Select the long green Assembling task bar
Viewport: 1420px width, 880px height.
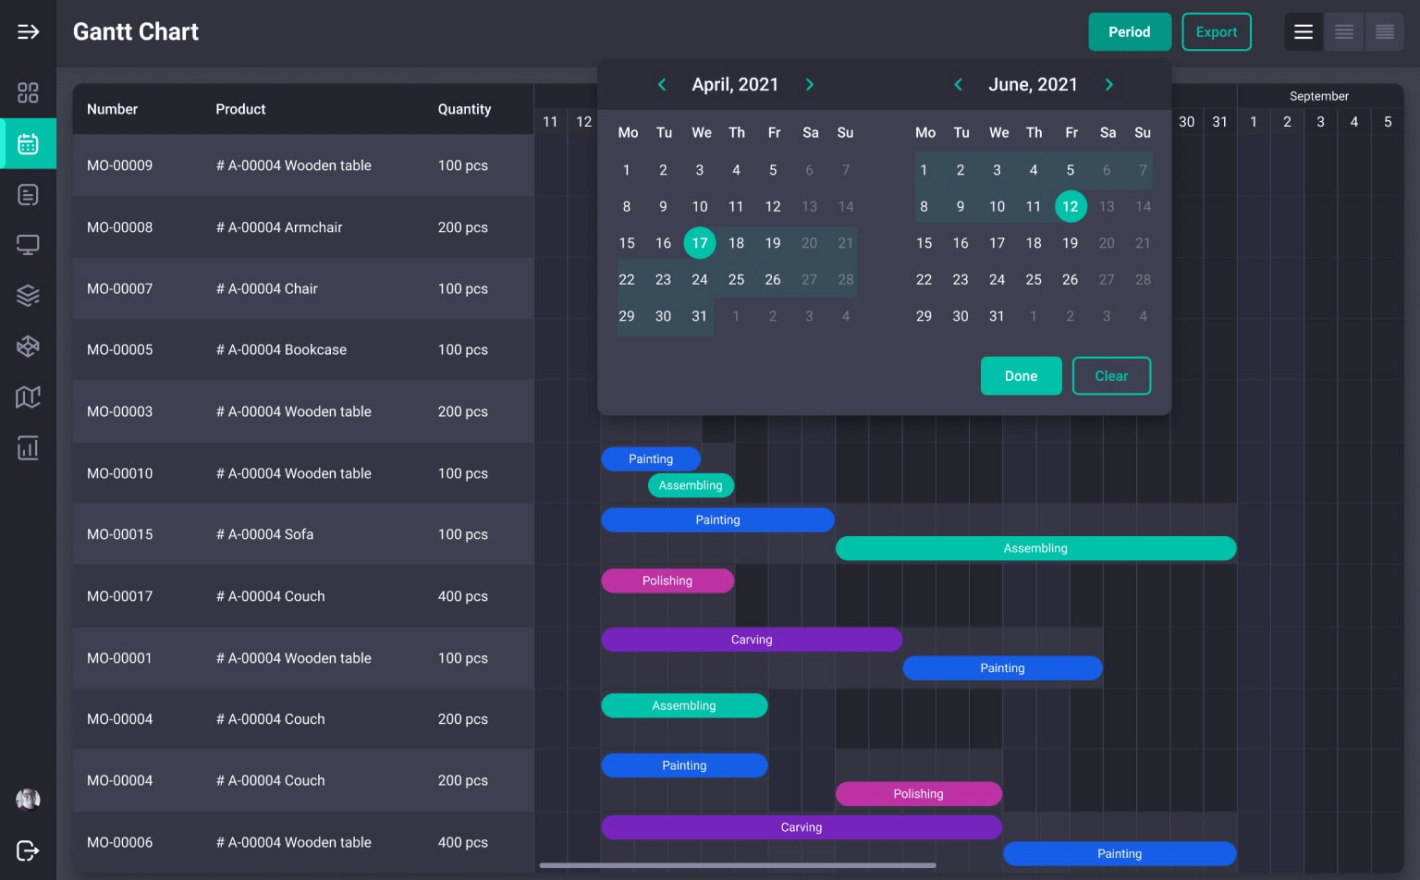click(1035, 548)
